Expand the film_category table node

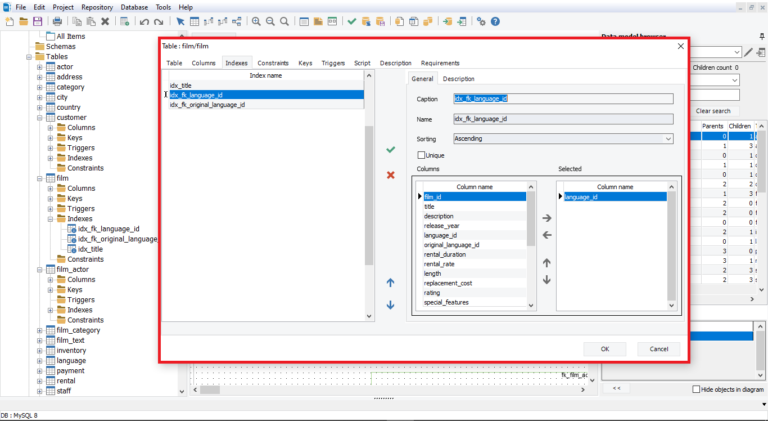coord(39,330)
